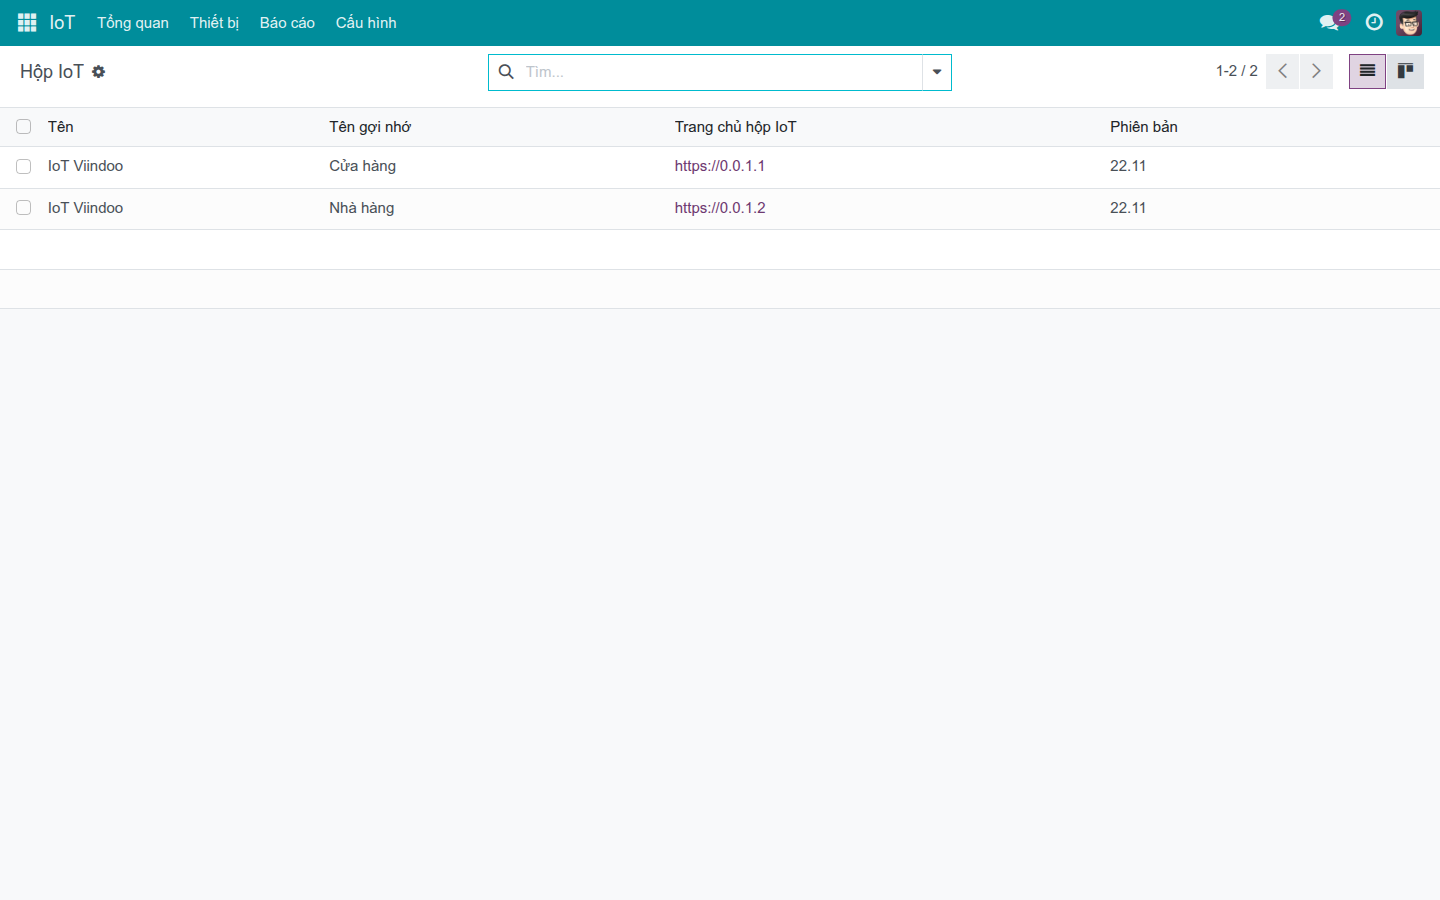Sort by the Tên gợi nhớ column header
Screen dimensions: 1440x900
click(370, 127)
